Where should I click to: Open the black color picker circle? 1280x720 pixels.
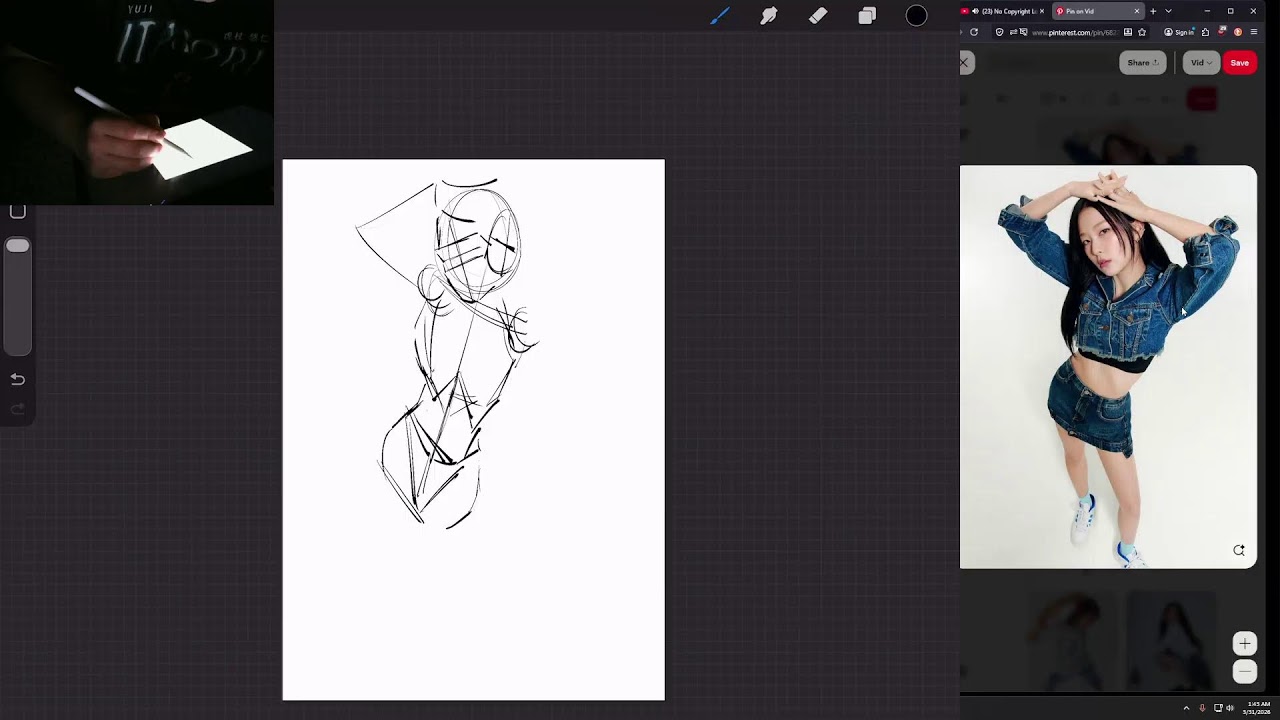coord(916,16)
